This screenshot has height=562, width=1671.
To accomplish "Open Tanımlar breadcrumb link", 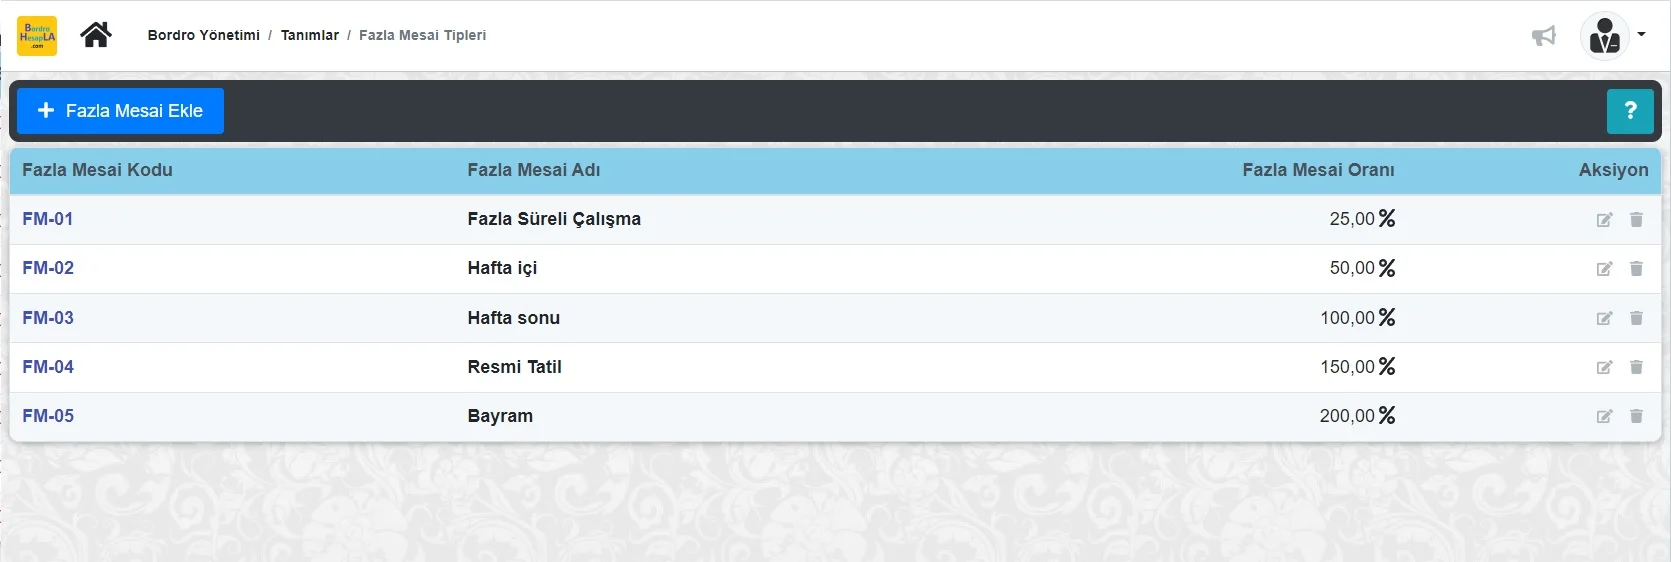I will 310,35.
